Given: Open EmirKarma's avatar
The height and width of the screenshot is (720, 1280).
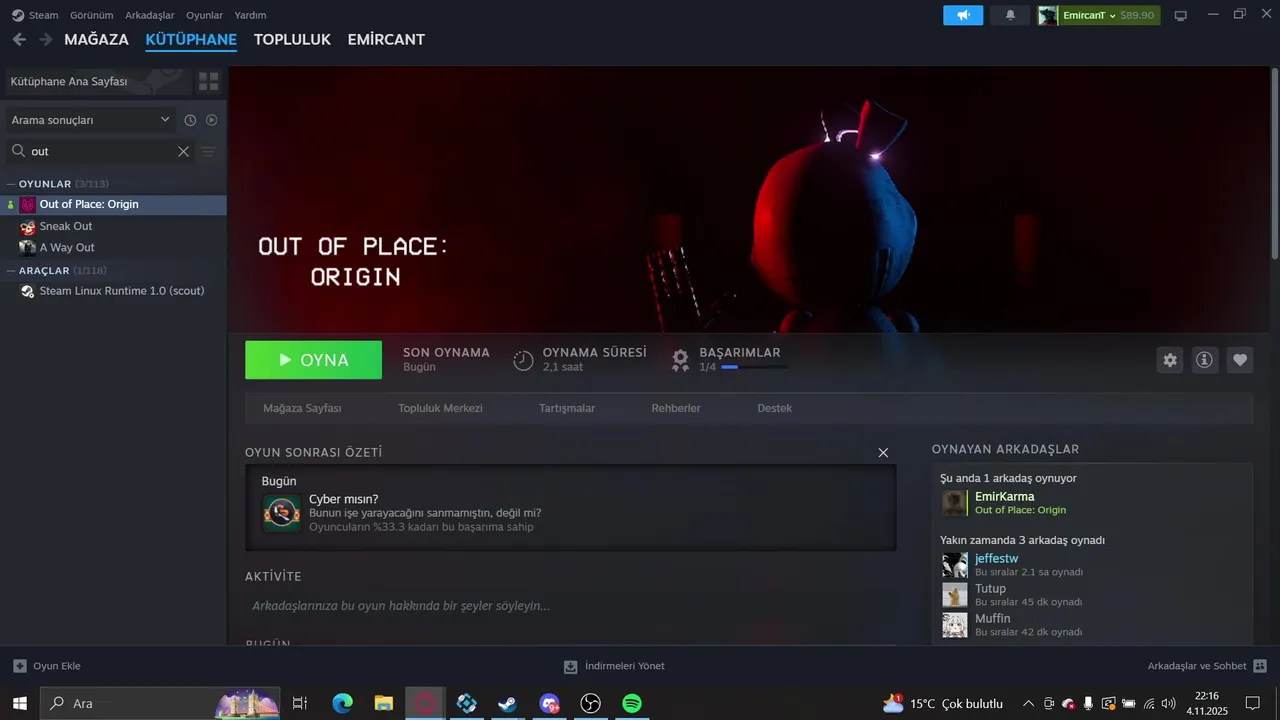Looking at the screenshot, I should pos(955,503).
